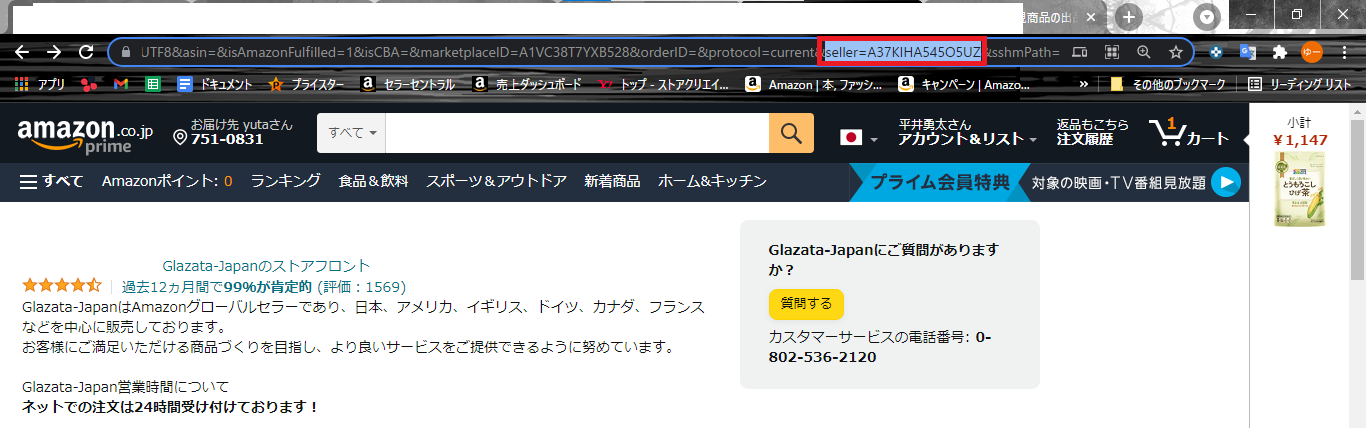Click the phone number 0-802-536-2120
This screenshot has height=428, width=1366.
pos(880,346)
